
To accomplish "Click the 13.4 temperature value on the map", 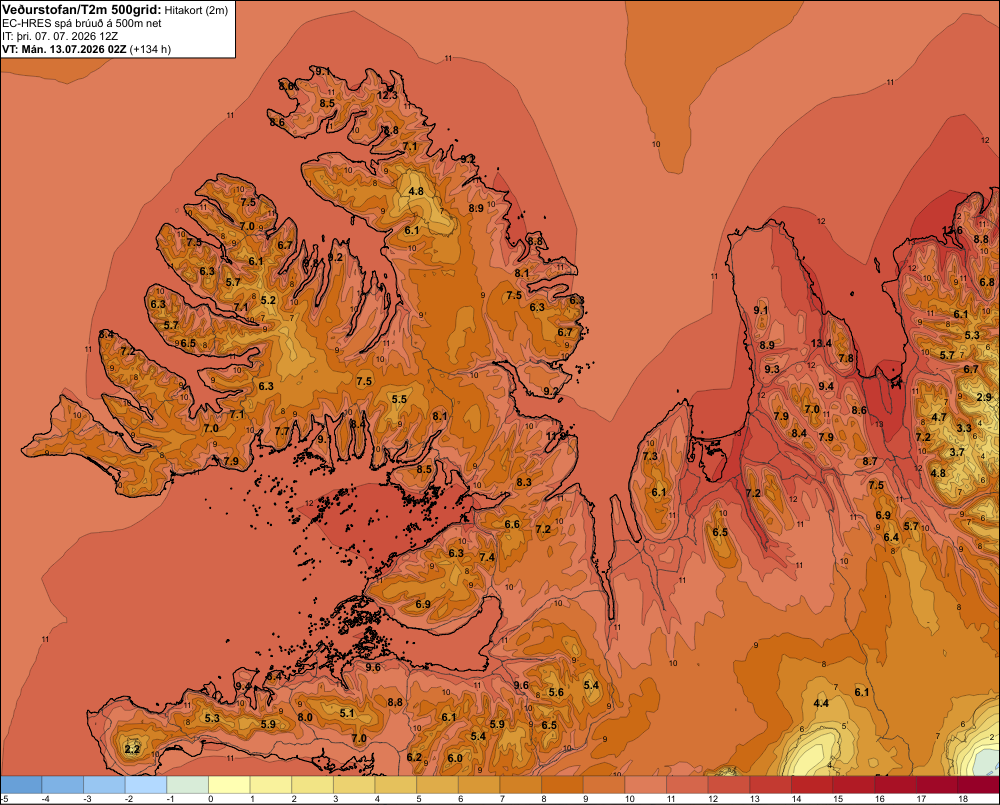I will pyautogui.click(x=821, y=343).
